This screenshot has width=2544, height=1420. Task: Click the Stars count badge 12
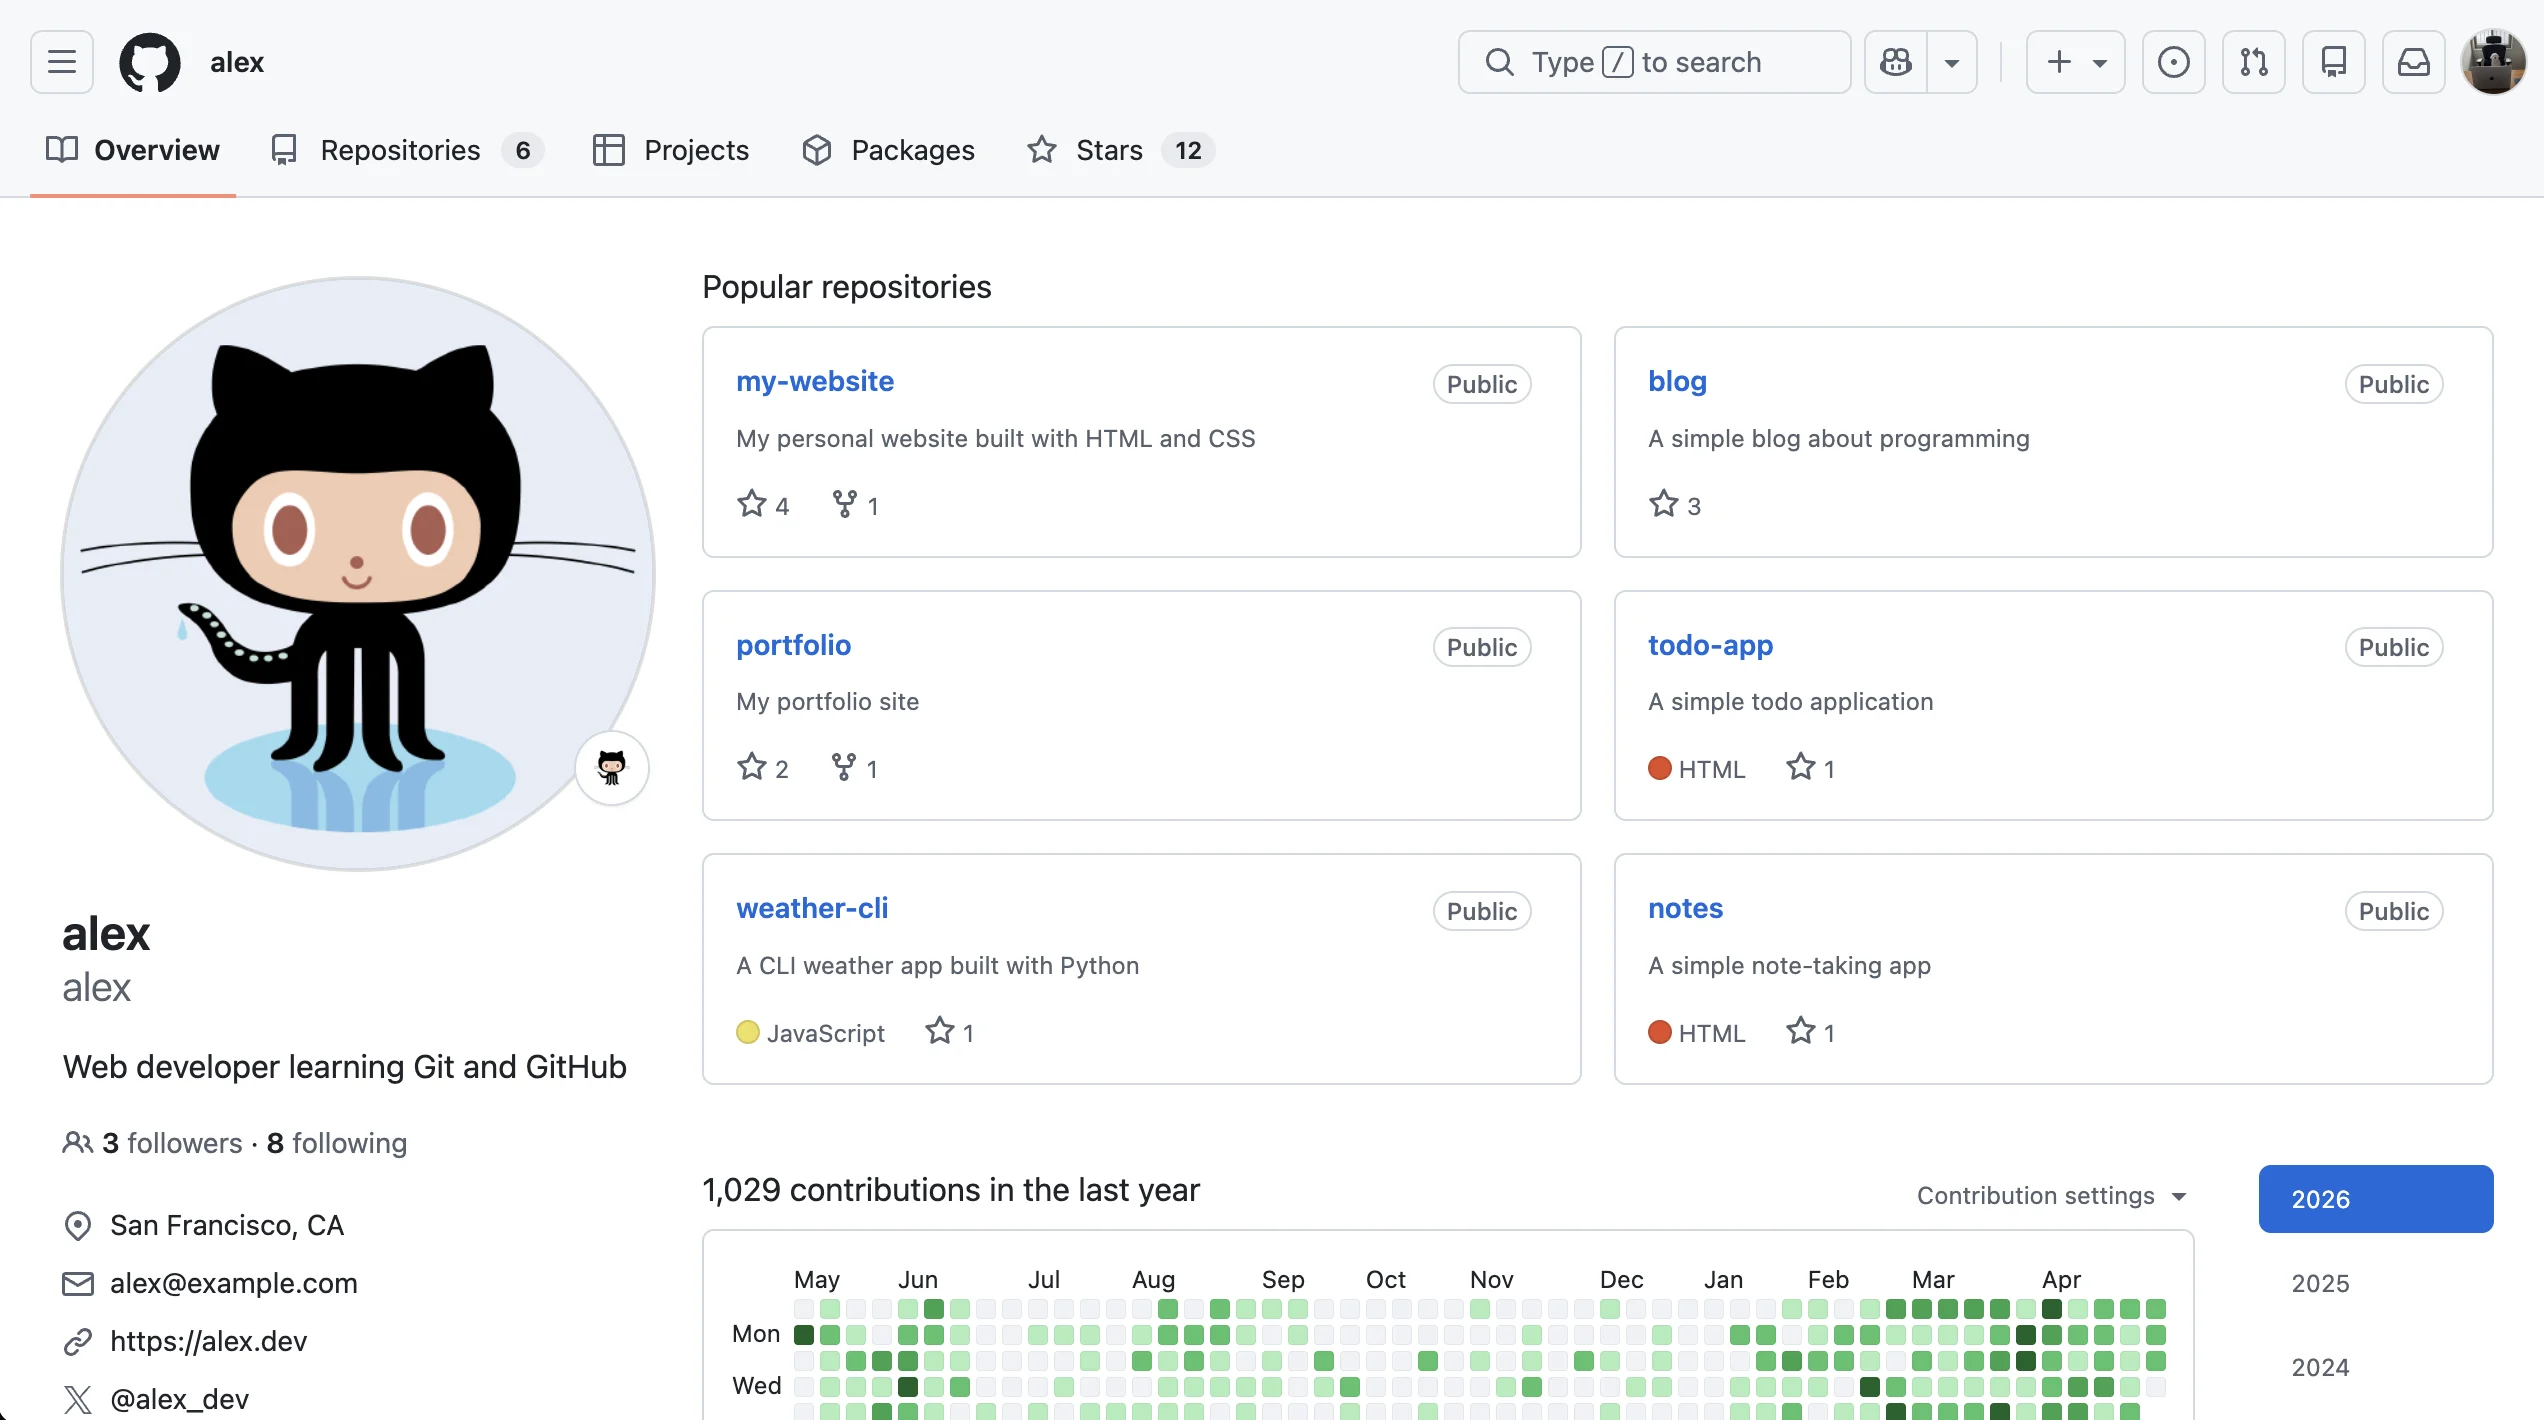tap(1188, 150)
